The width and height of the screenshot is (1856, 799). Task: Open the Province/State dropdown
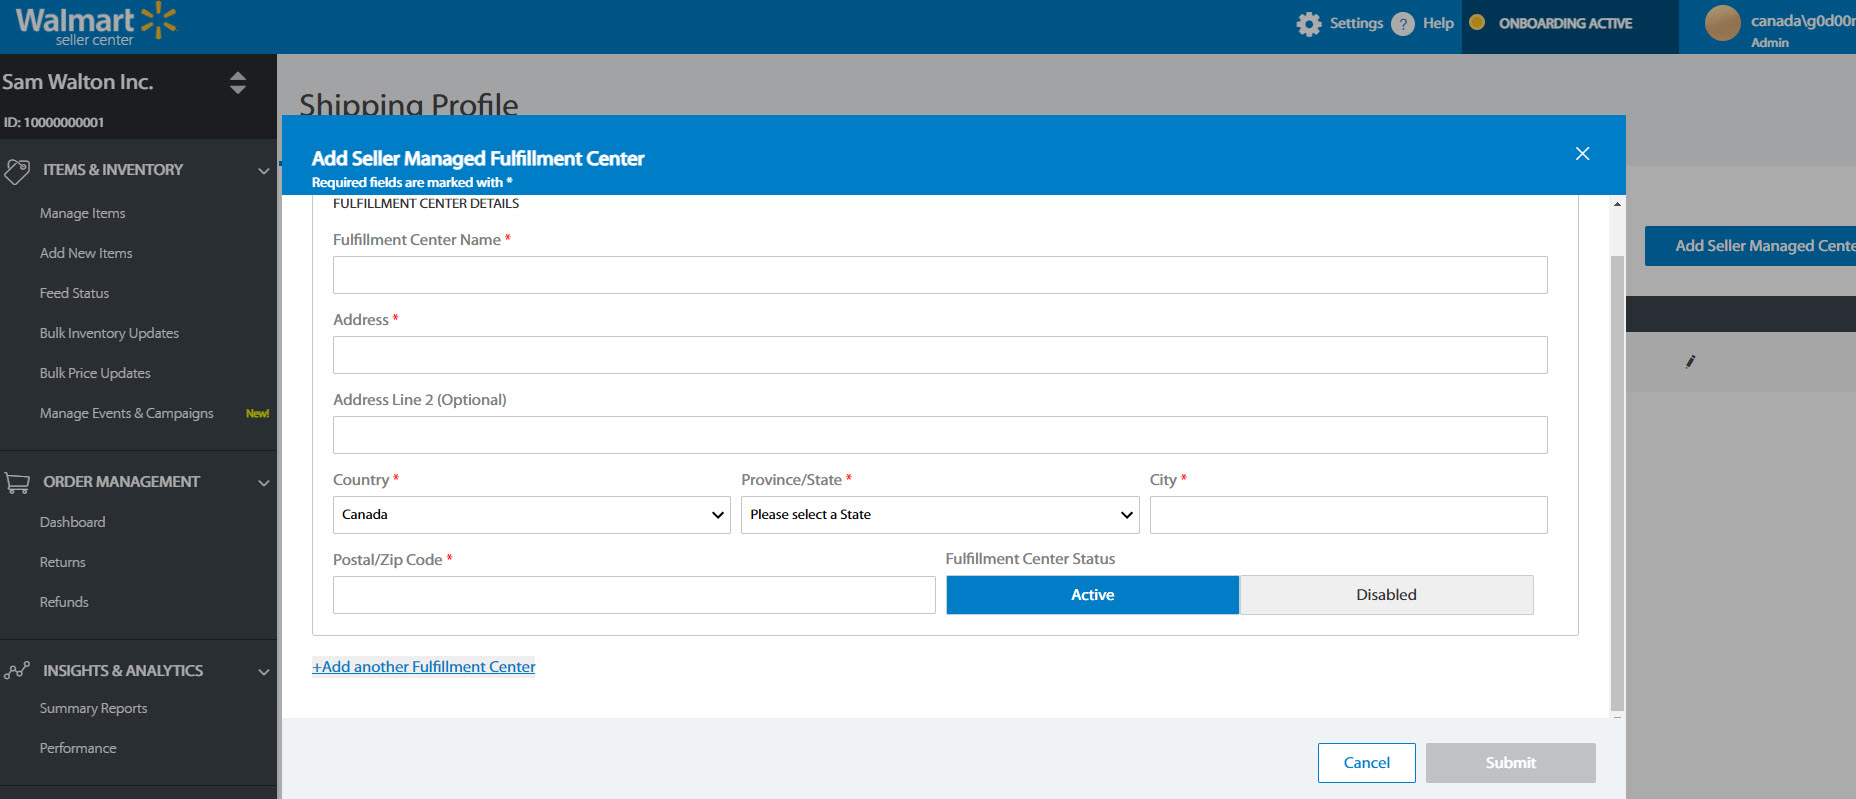point(939,515)
